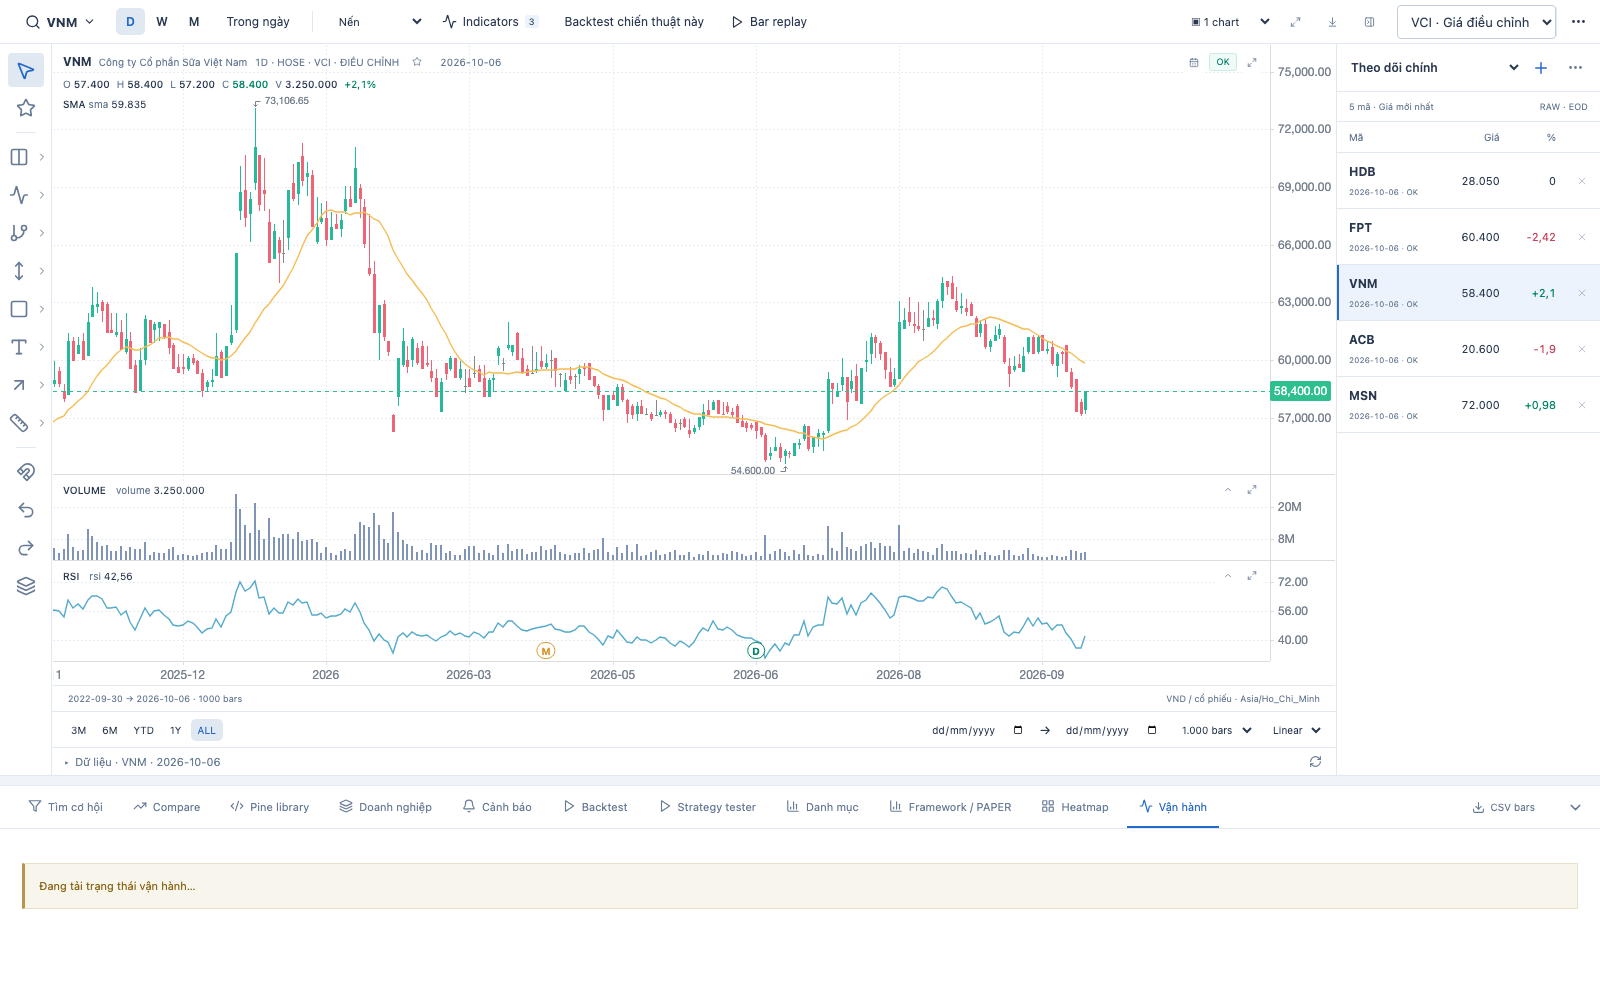Select the 3M range

coord(79,731)
